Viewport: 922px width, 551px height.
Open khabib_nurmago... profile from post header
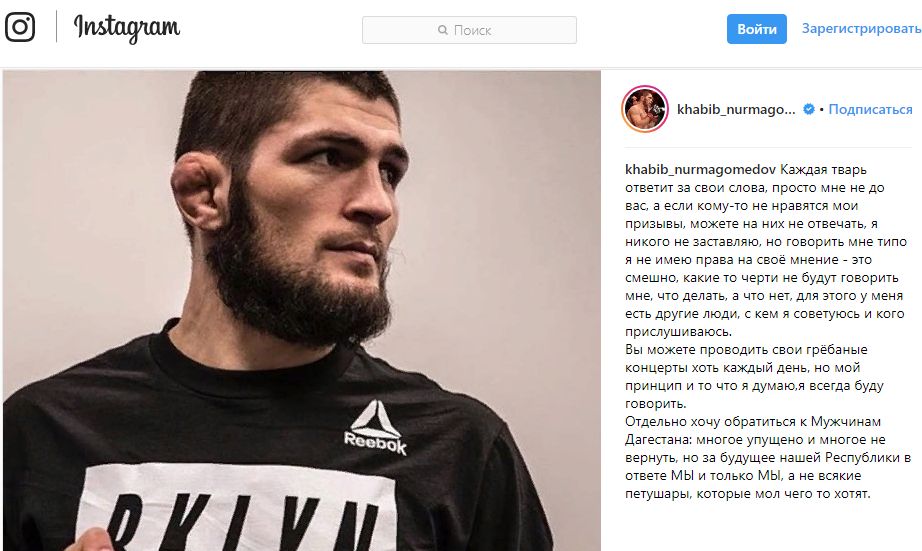tap(736, 109)
